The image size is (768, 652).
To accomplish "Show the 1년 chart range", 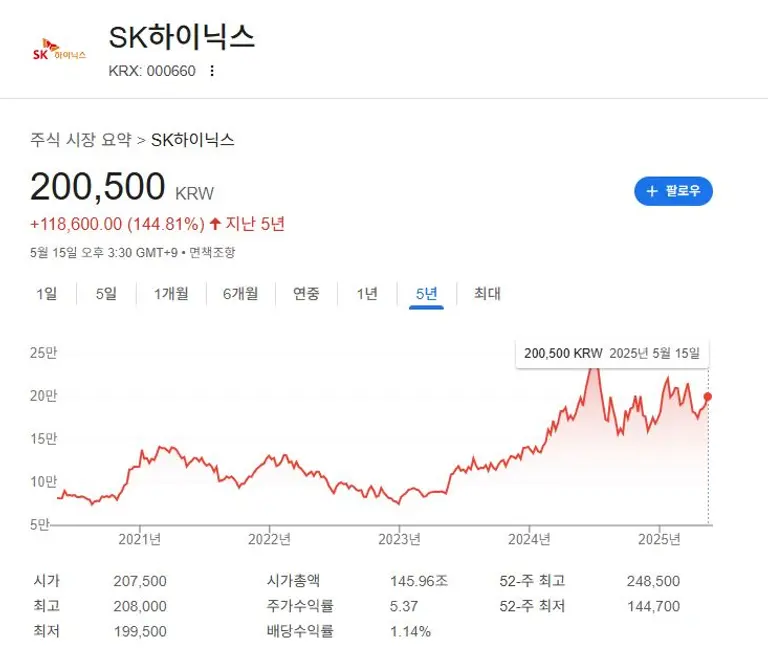I will pos(367,294).
